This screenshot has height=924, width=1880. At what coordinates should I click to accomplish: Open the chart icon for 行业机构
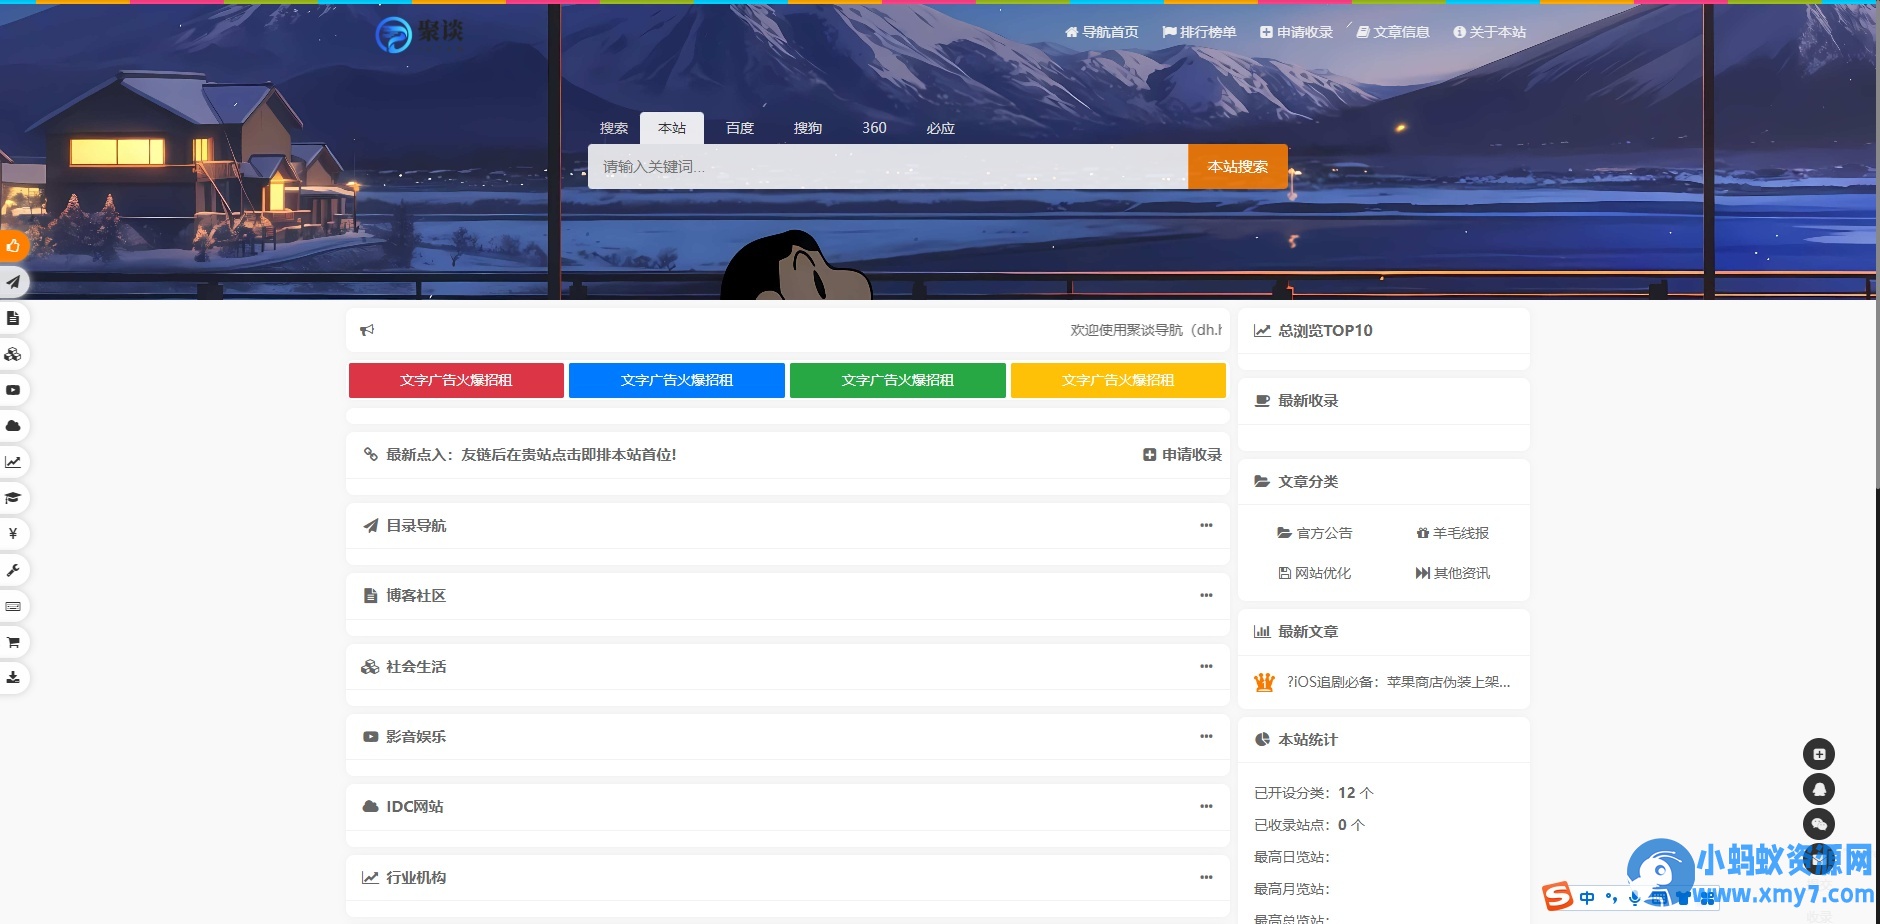click(x=13, y=462)
